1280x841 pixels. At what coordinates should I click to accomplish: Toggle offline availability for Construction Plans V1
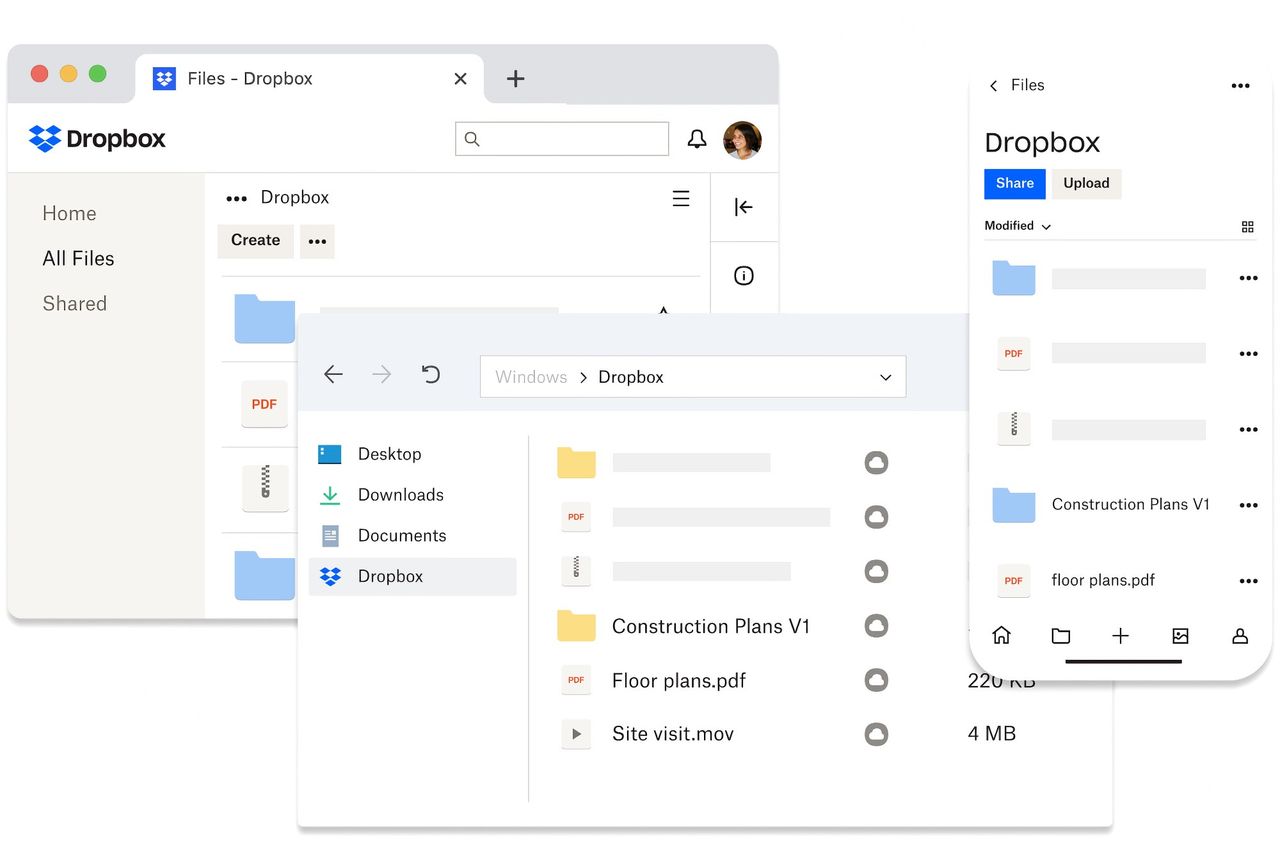point(877,626)
